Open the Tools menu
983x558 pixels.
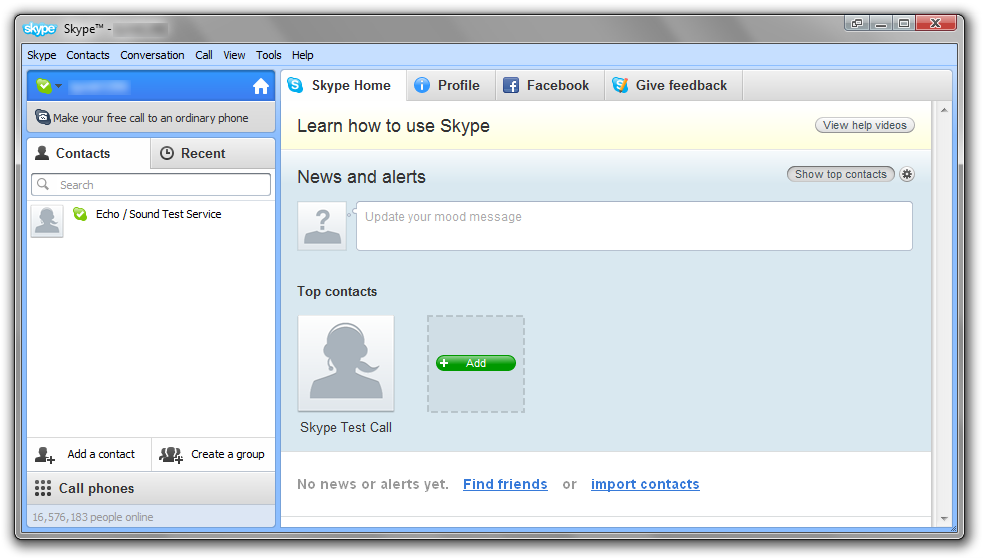[x=268, y=55]
